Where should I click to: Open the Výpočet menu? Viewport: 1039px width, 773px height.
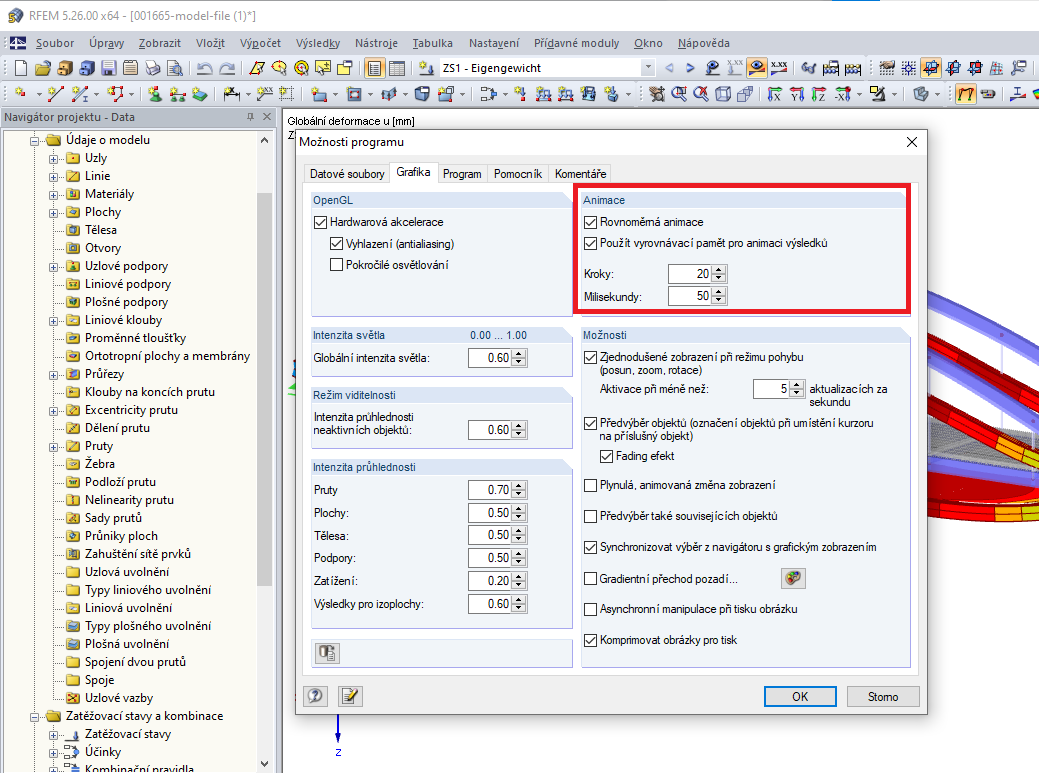click(x=260, y=43)
